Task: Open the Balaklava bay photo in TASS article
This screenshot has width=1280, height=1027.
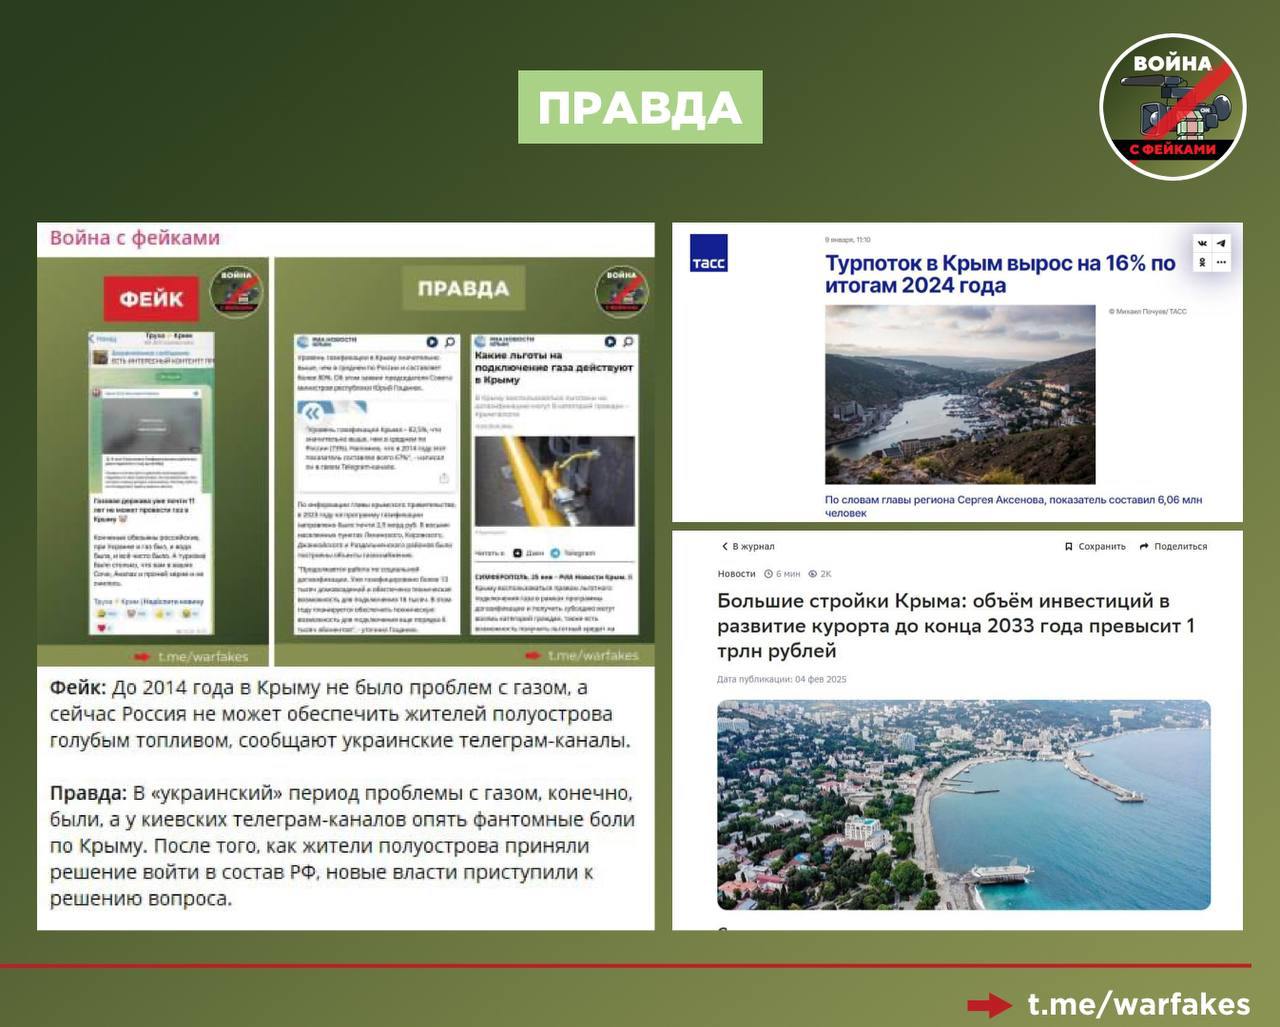Action: point(960,395)
